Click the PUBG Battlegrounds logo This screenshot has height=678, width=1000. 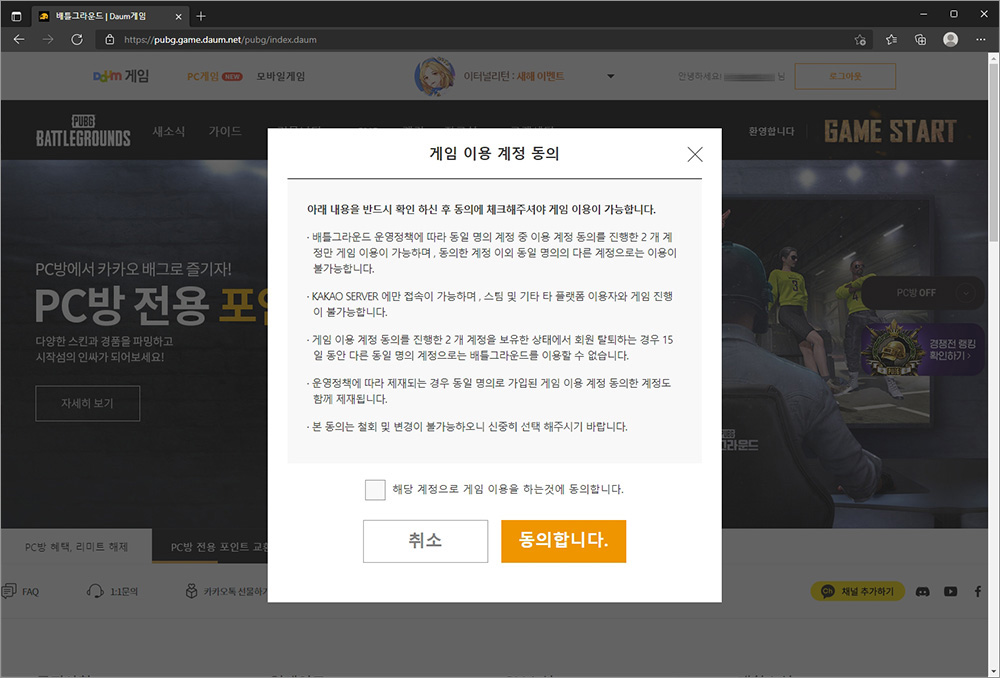(83, 131)
